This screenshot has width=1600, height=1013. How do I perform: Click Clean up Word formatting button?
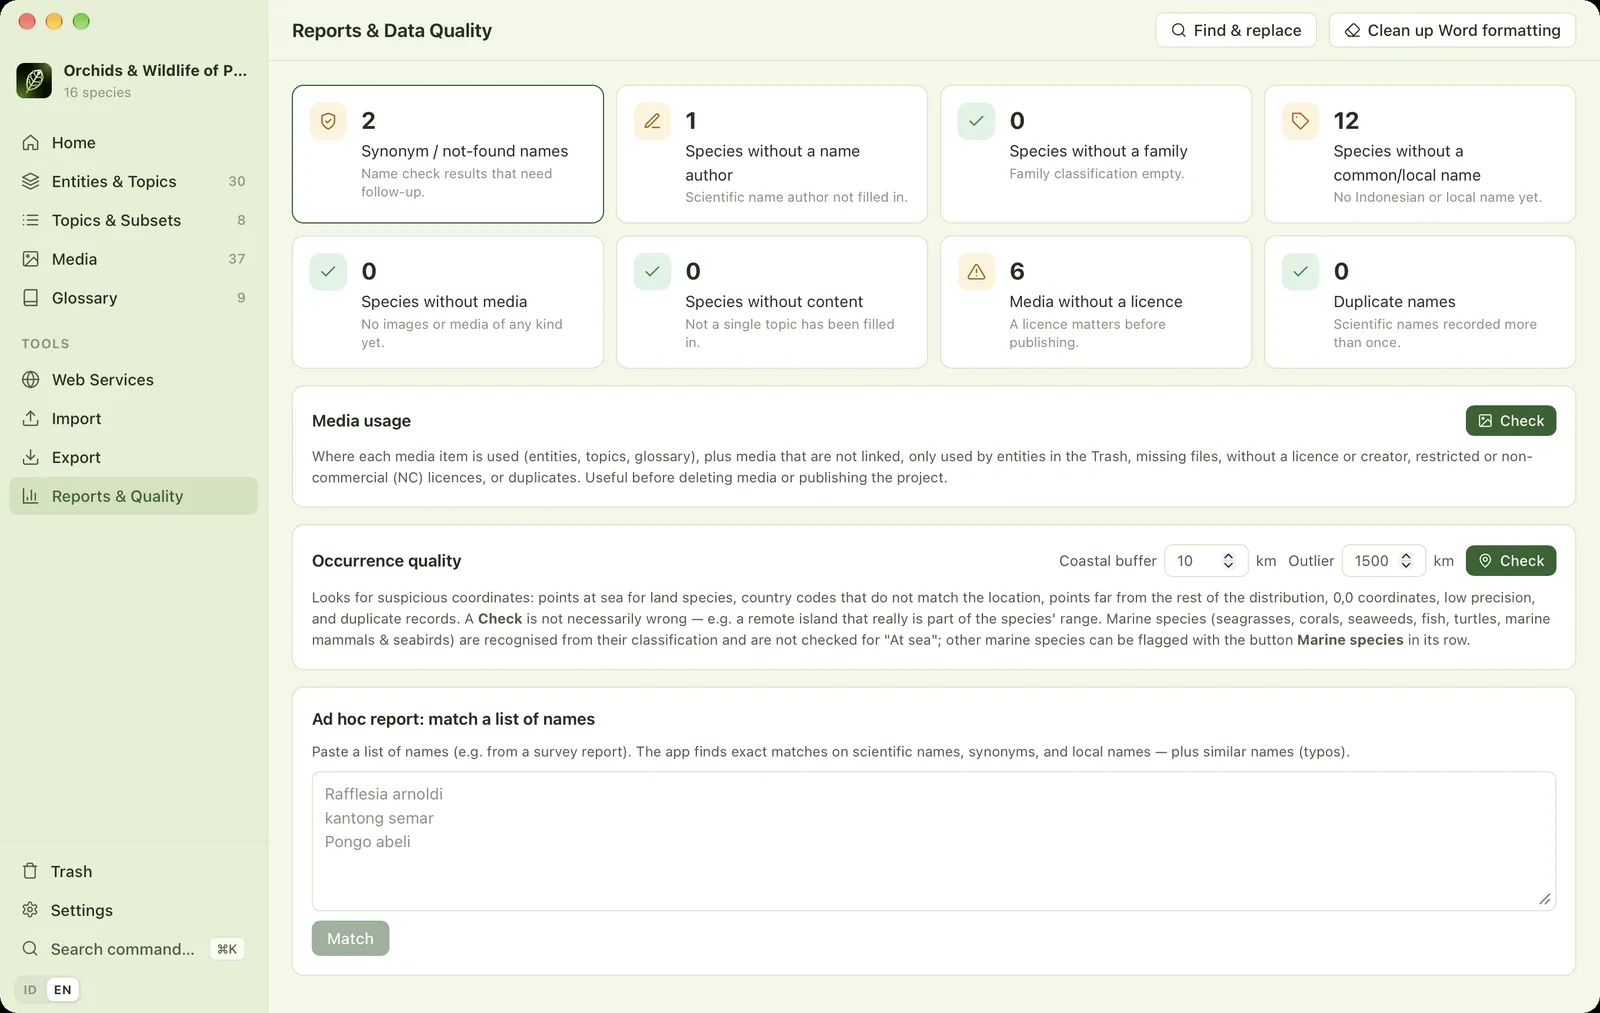point(1452,31)
